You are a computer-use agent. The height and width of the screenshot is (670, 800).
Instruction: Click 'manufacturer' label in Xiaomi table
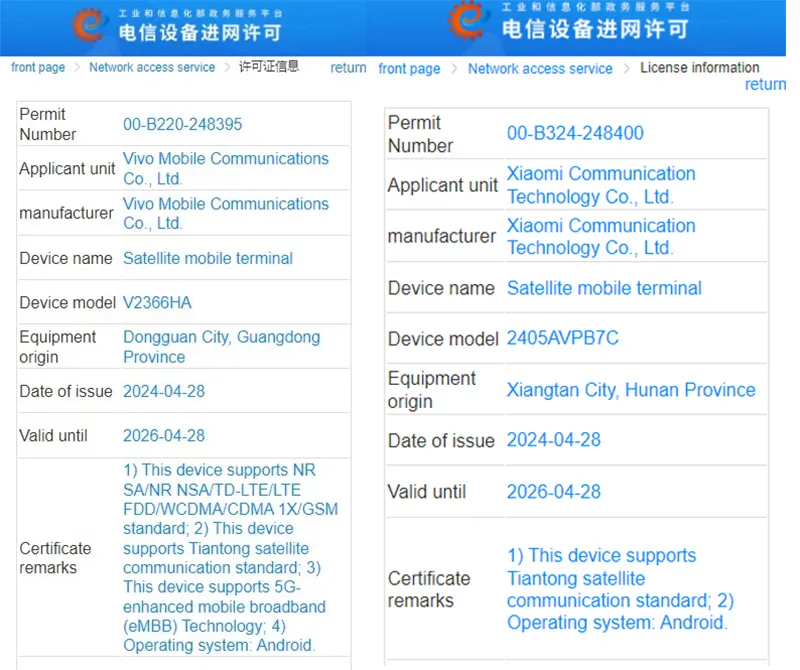tap(442, 236)
